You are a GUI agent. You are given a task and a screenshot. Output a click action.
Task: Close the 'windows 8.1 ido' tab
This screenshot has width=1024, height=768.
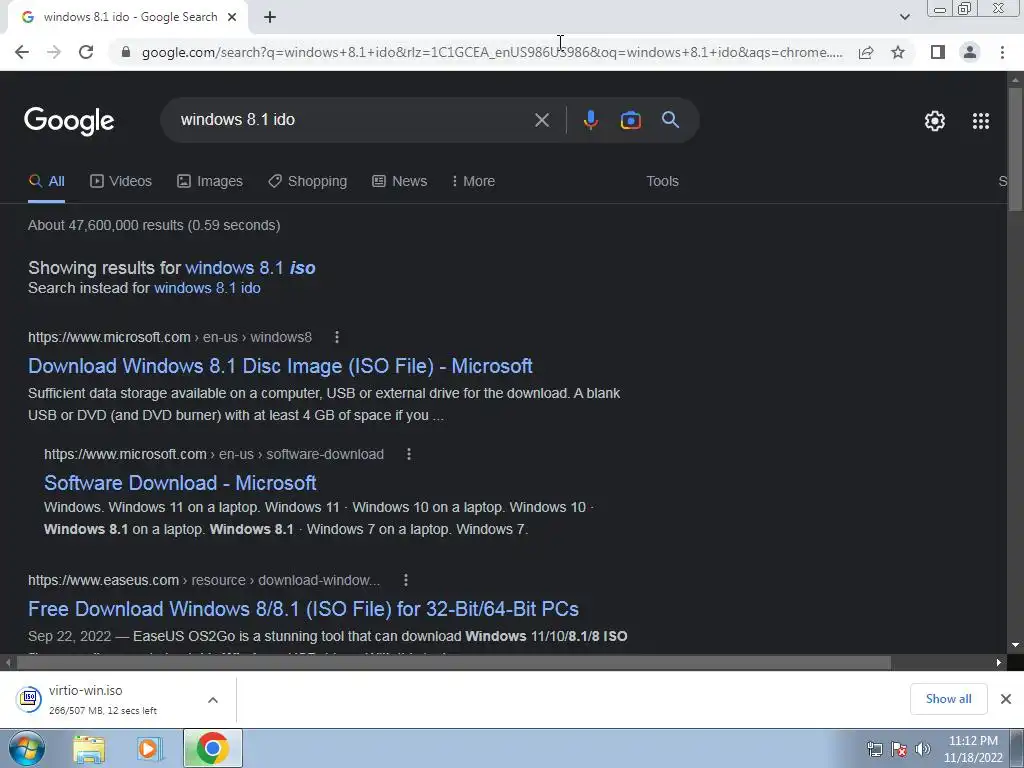[x=232, y=18]
